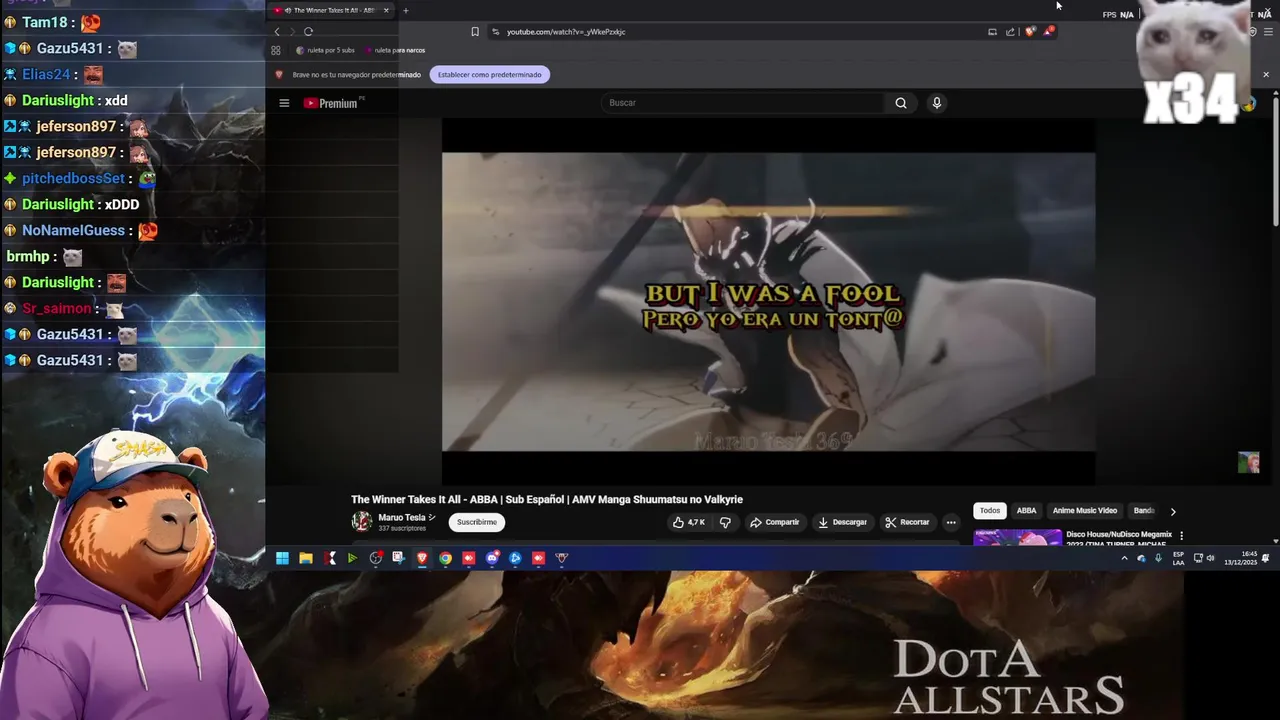
Task: Click the video title The Winner Takes It All
Action: coord(547,499)
